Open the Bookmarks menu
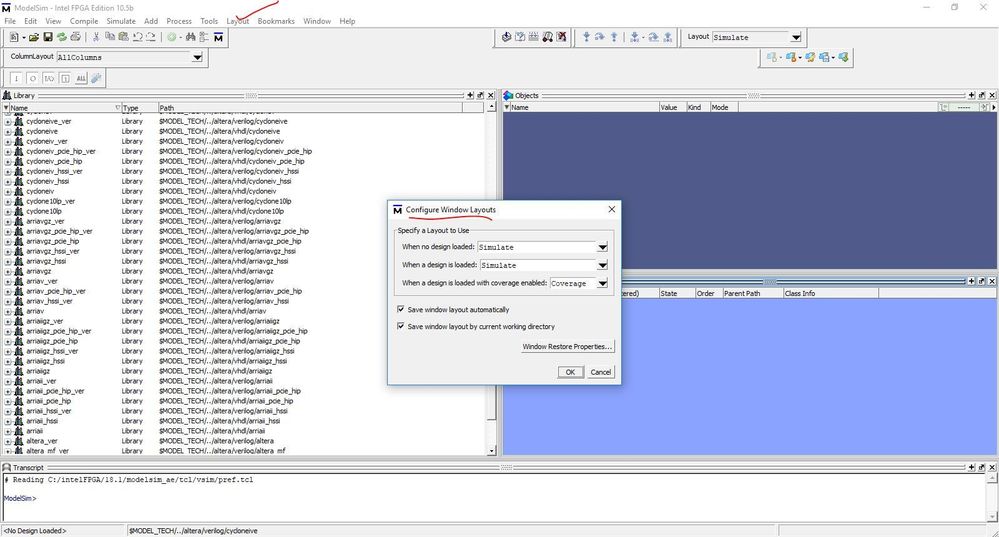 276,21
